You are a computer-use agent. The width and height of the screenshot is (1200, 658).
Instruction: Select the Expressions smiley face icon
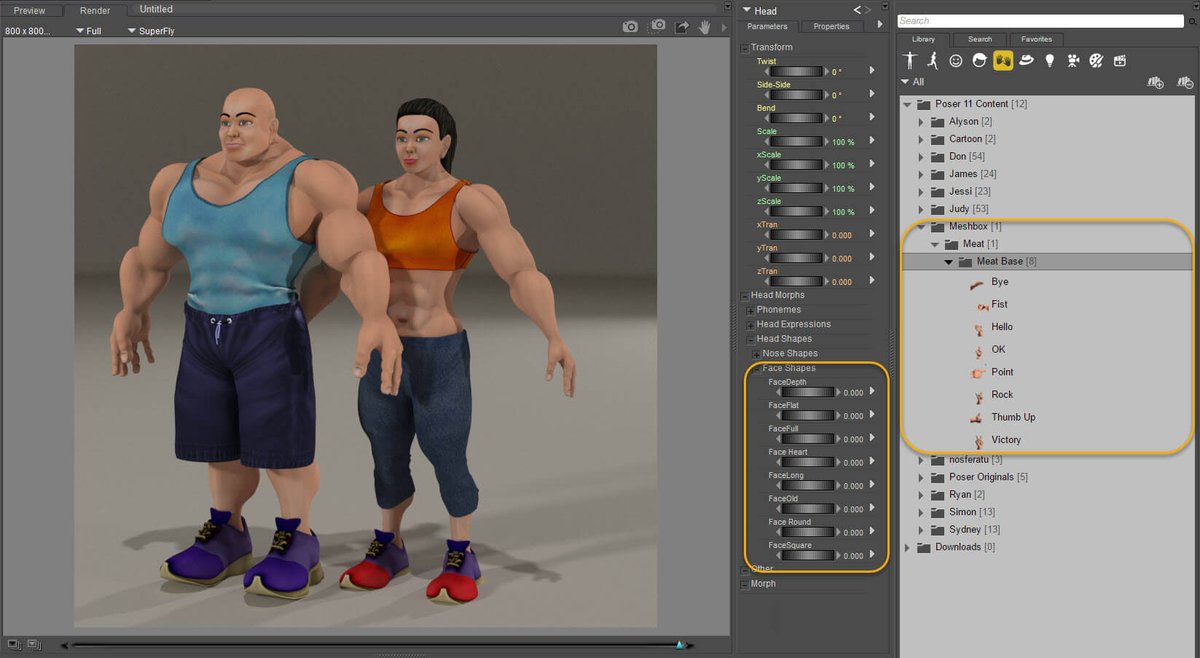955,60
